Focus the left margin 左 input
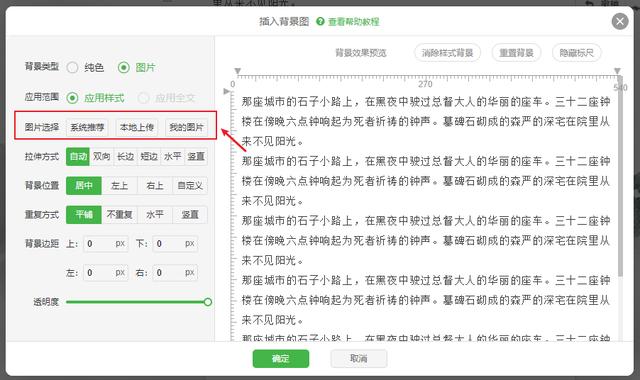This screenshot has width=640, height=380. tap(106, 273)
